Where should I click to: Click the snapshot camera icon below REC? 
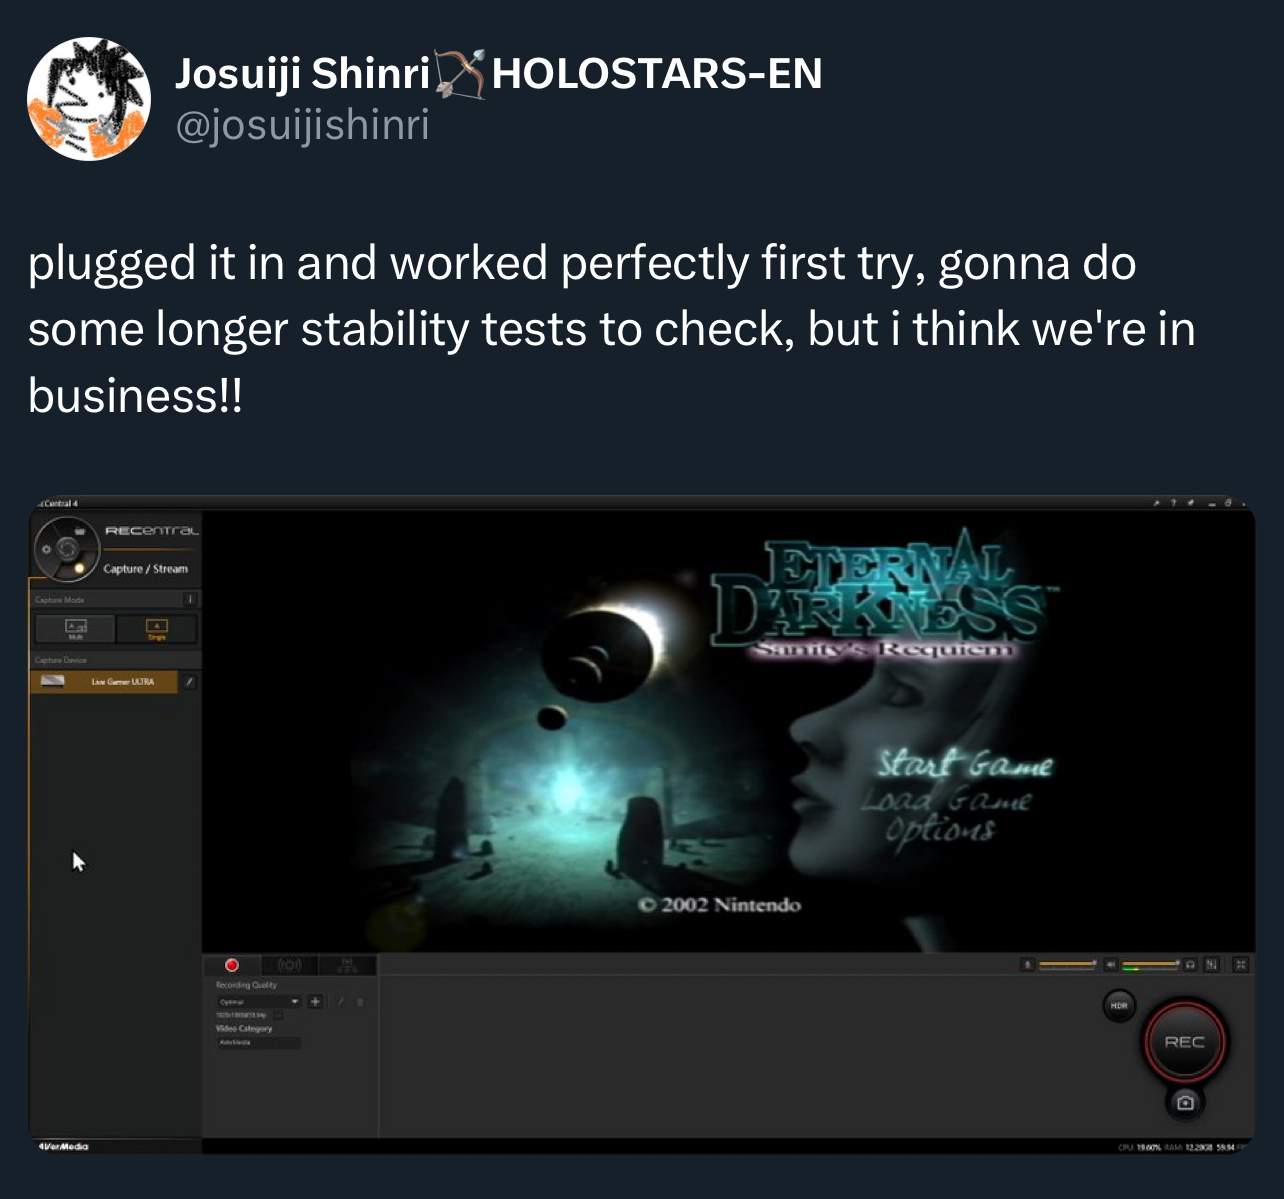point(1185,1102)
